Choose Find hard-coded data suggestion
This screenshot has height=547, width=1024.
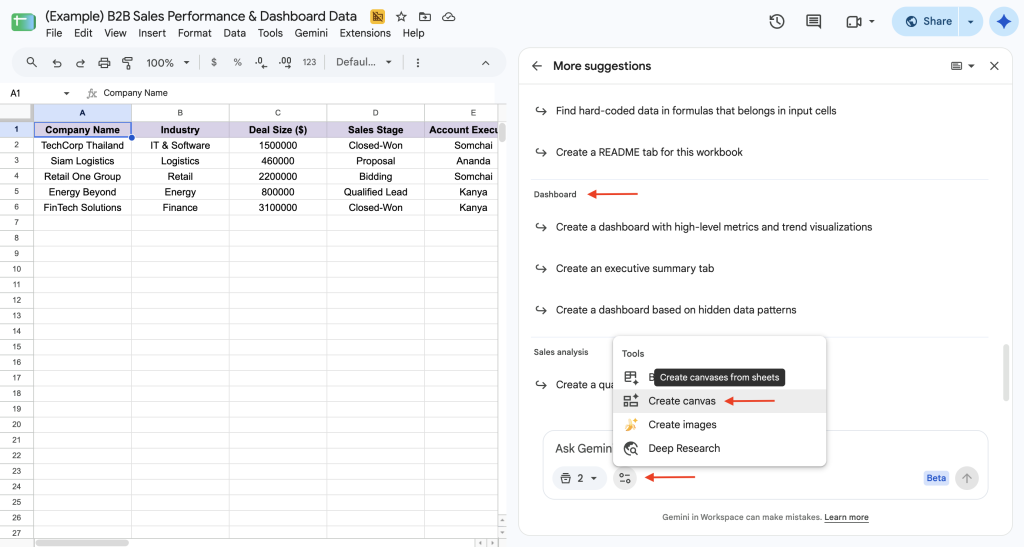(696, 111)
